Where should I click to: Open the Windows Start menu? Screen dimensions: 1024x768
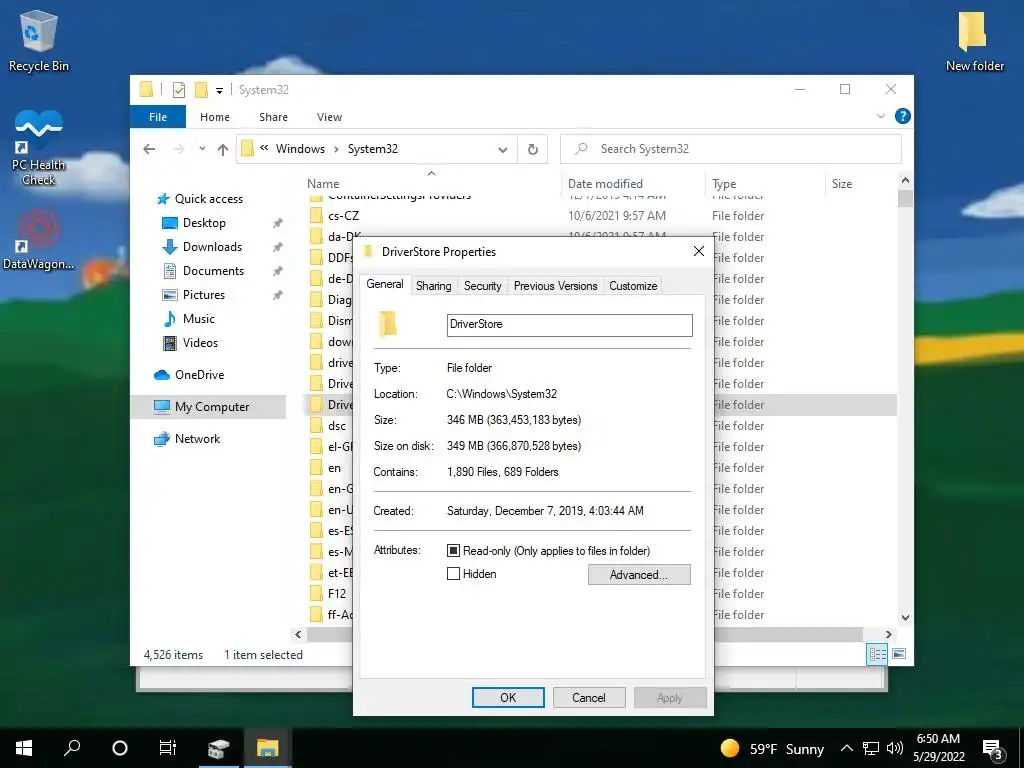point(24,748)
